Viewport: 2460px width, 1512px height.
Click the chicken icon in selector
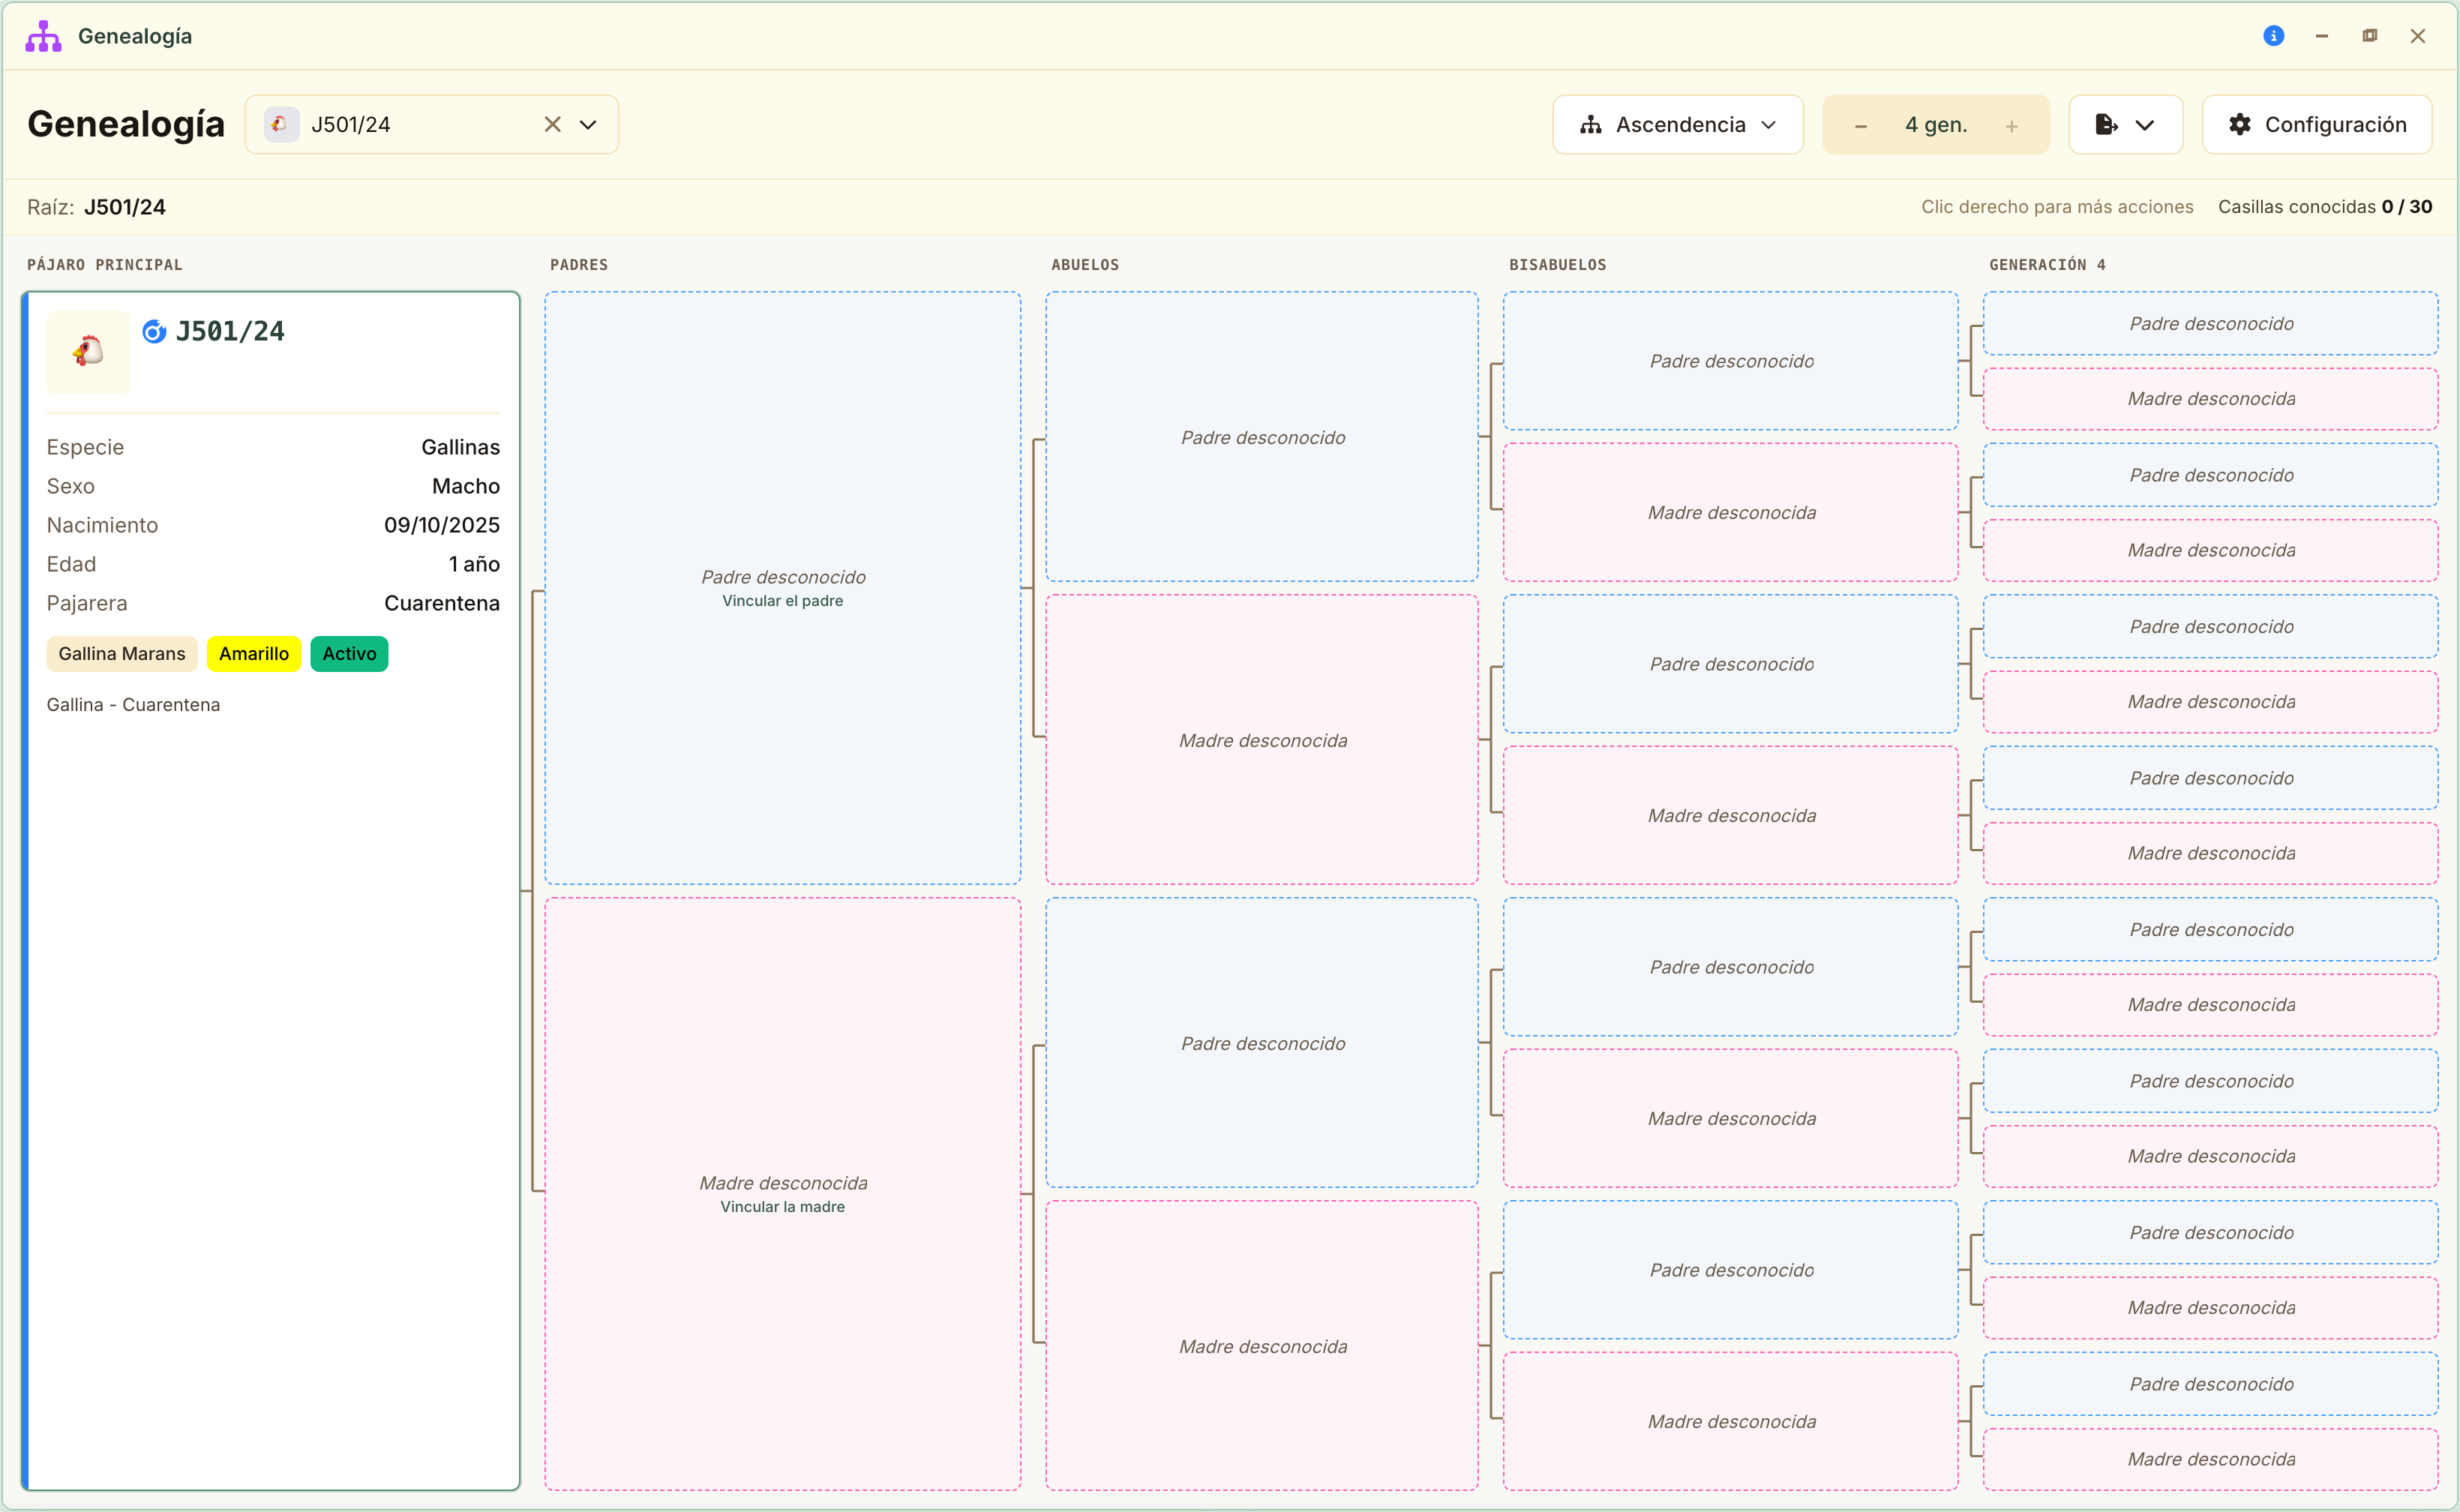281,124
